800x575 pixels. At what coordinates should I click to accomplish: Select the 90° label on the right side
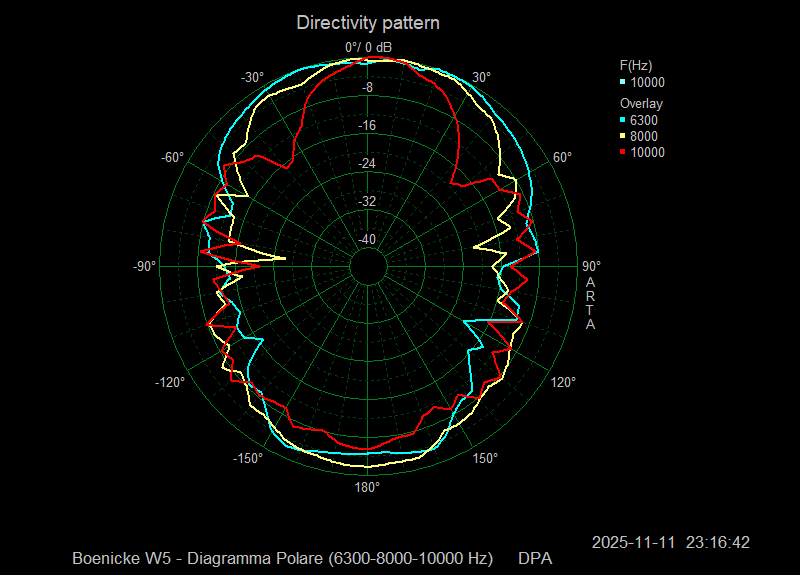(x=591, y=266)
